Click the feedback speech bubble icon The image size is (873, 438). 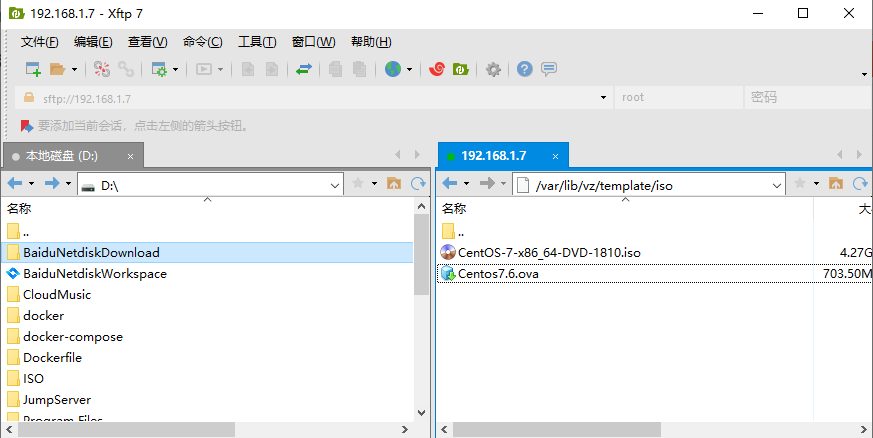point(549,69)
